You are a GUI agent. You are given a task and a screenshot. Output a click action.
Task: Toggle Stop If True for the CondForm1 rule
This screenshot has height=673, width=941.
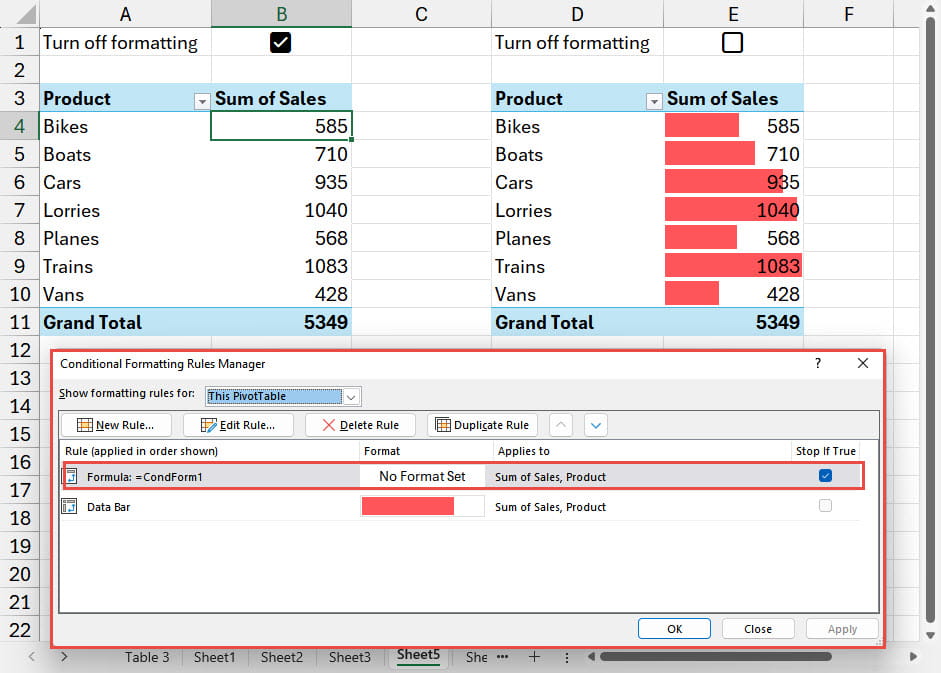click(x=825, y=476)
